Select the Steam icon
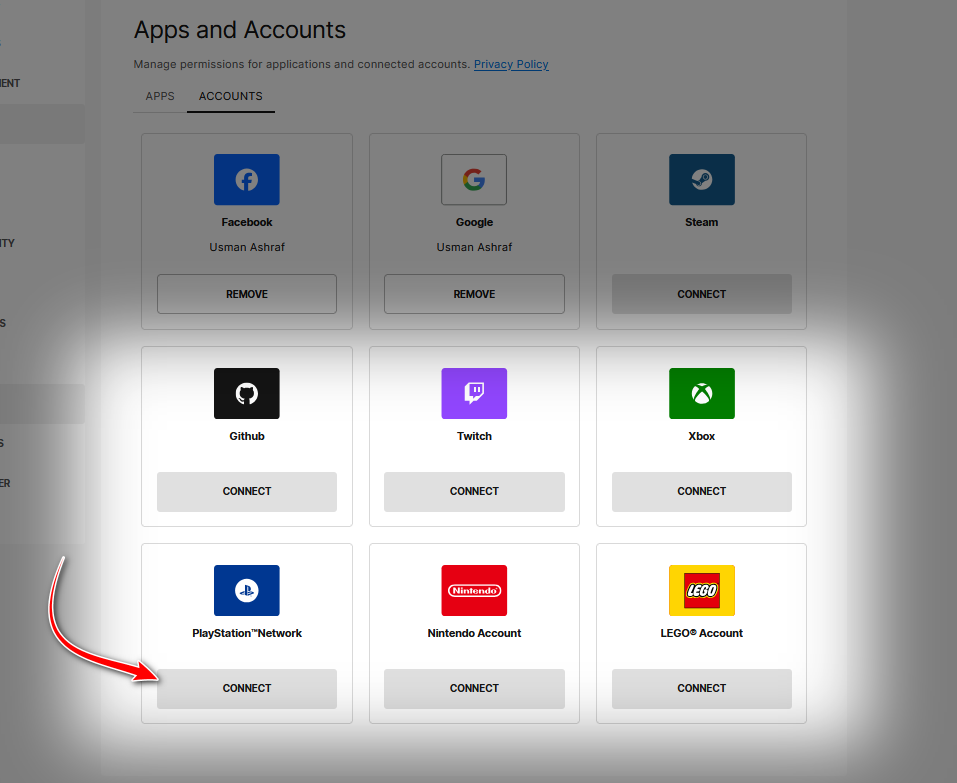The height and width of the screenshot is (783, 957). (x=701, y=179)
